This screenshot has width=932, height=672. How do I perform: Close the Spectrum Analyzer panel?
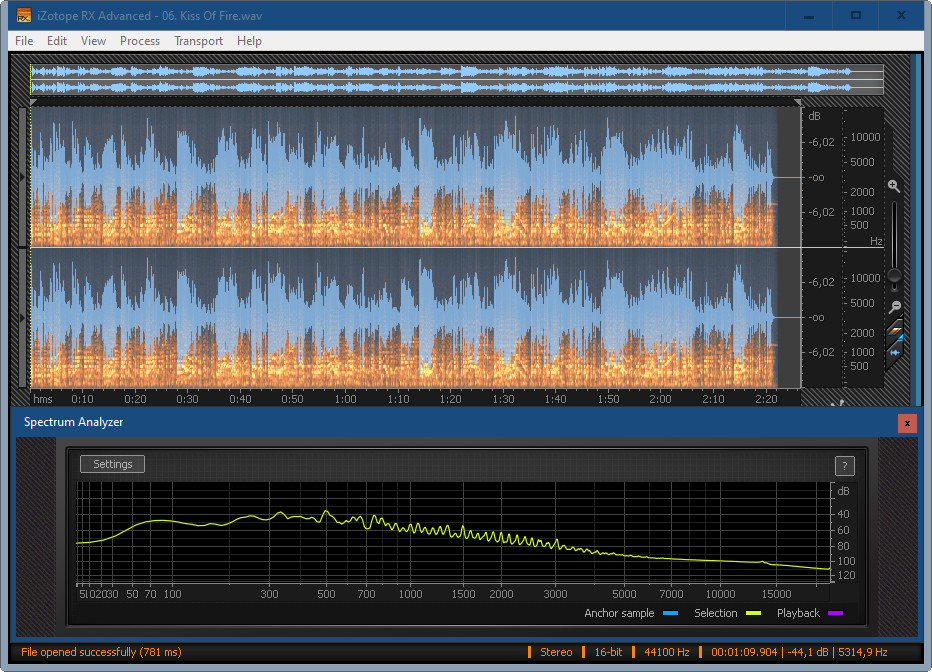click(x=907, y=423)
